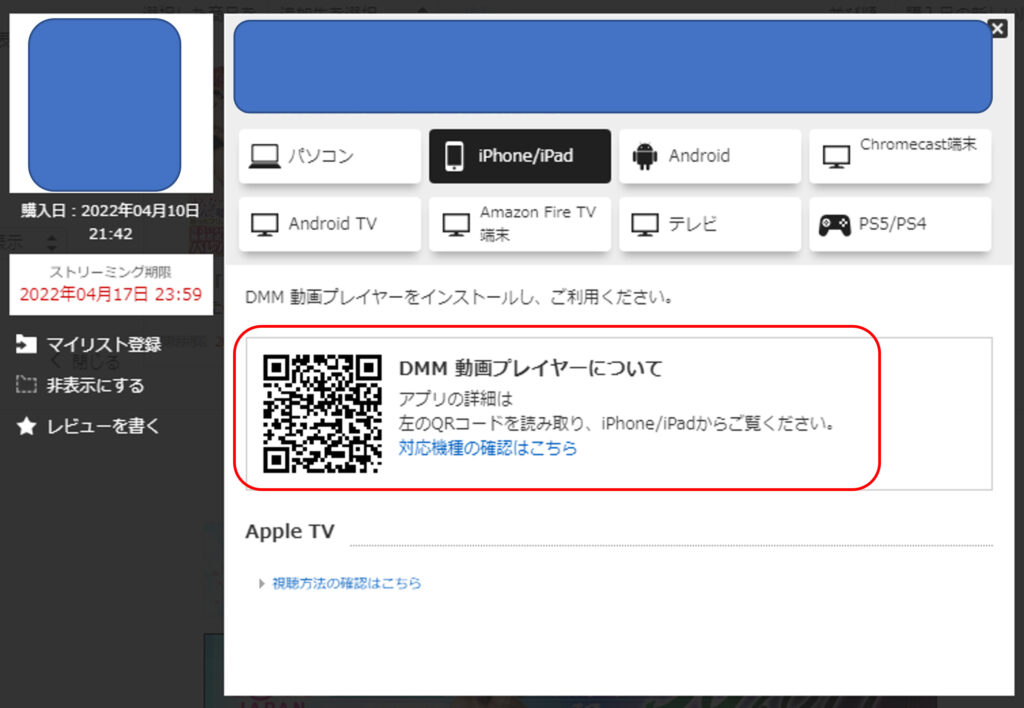1024x708 pixels.
Task: Open the 視聴方法の確認はこちら link
Action: coord(346,583)
